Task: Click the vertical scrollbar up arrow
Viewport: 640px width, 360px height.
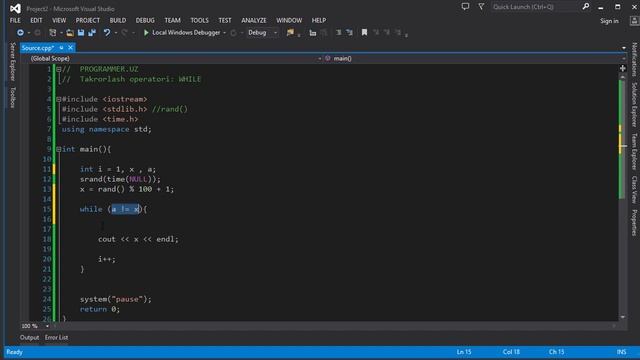Action: (622, 77)
